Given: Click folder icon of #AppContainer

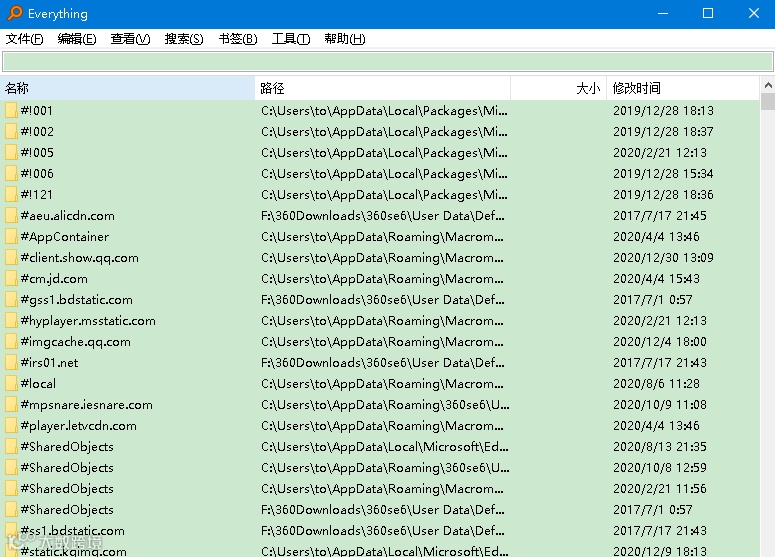Looking at the screenshot, I should point(11,236).
